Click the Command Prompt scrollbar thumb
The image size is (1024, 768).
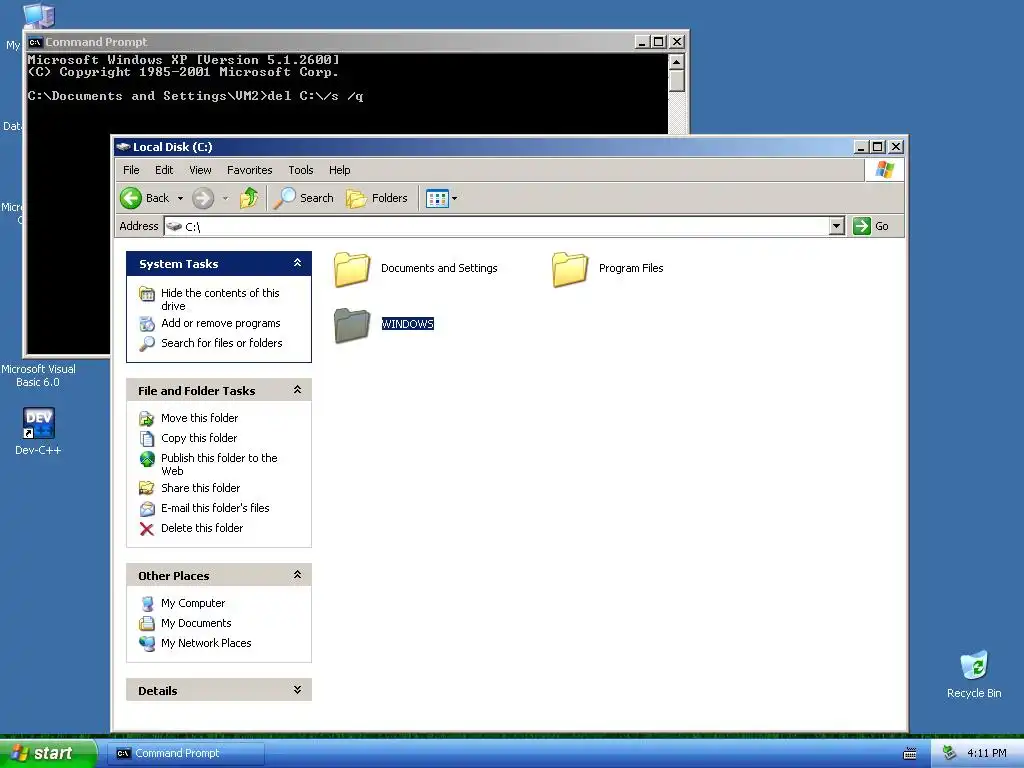677,81
